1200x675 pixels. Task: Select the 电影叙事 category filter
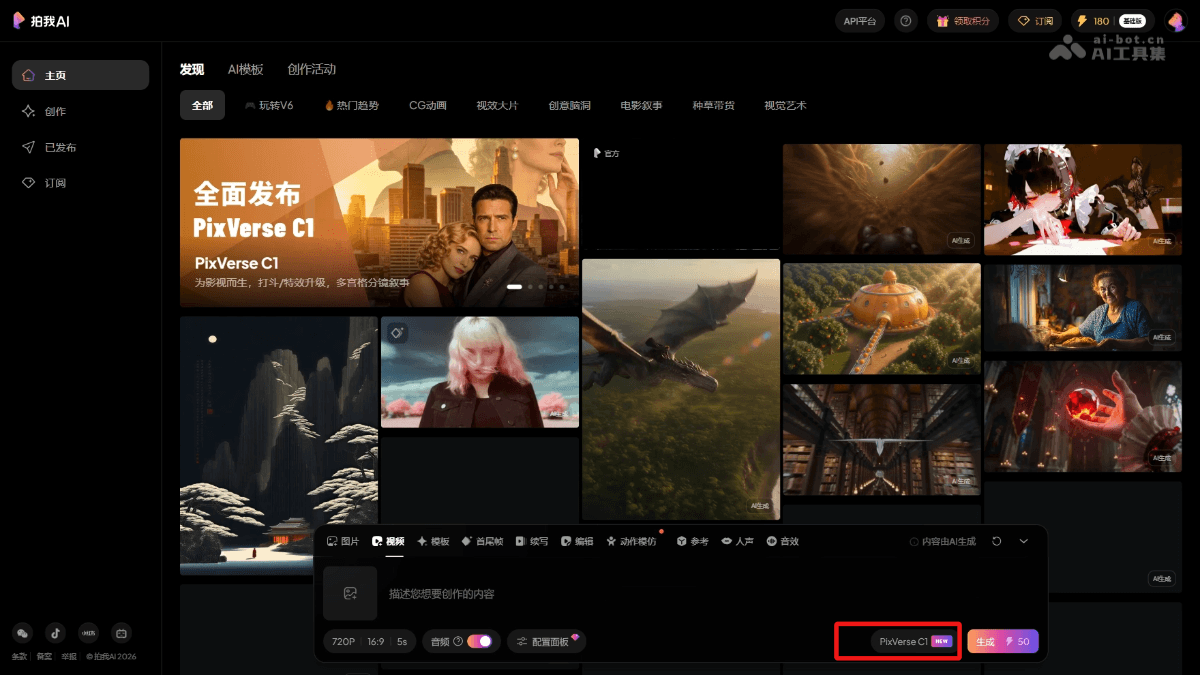(641, 105)
